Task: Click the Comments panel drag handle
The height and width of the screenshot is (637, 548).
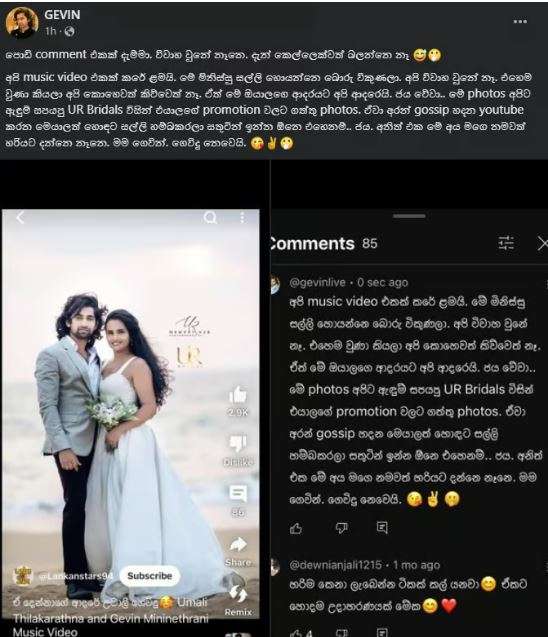Action: pos(409,216)
